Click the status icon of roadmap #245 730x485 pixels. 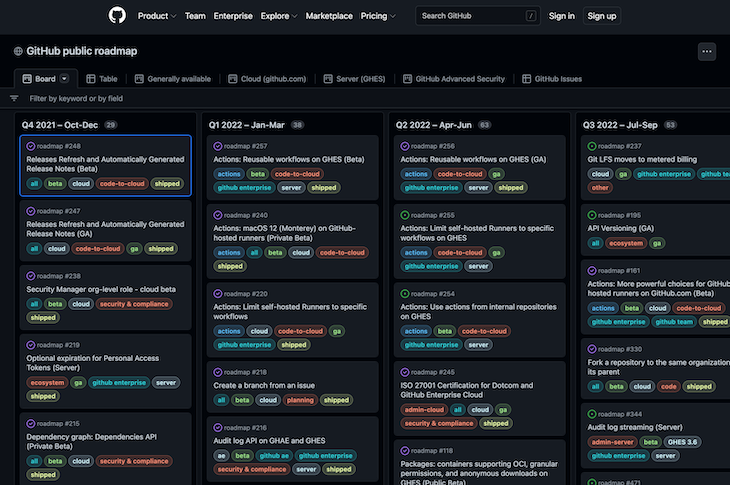pos(405,372)
